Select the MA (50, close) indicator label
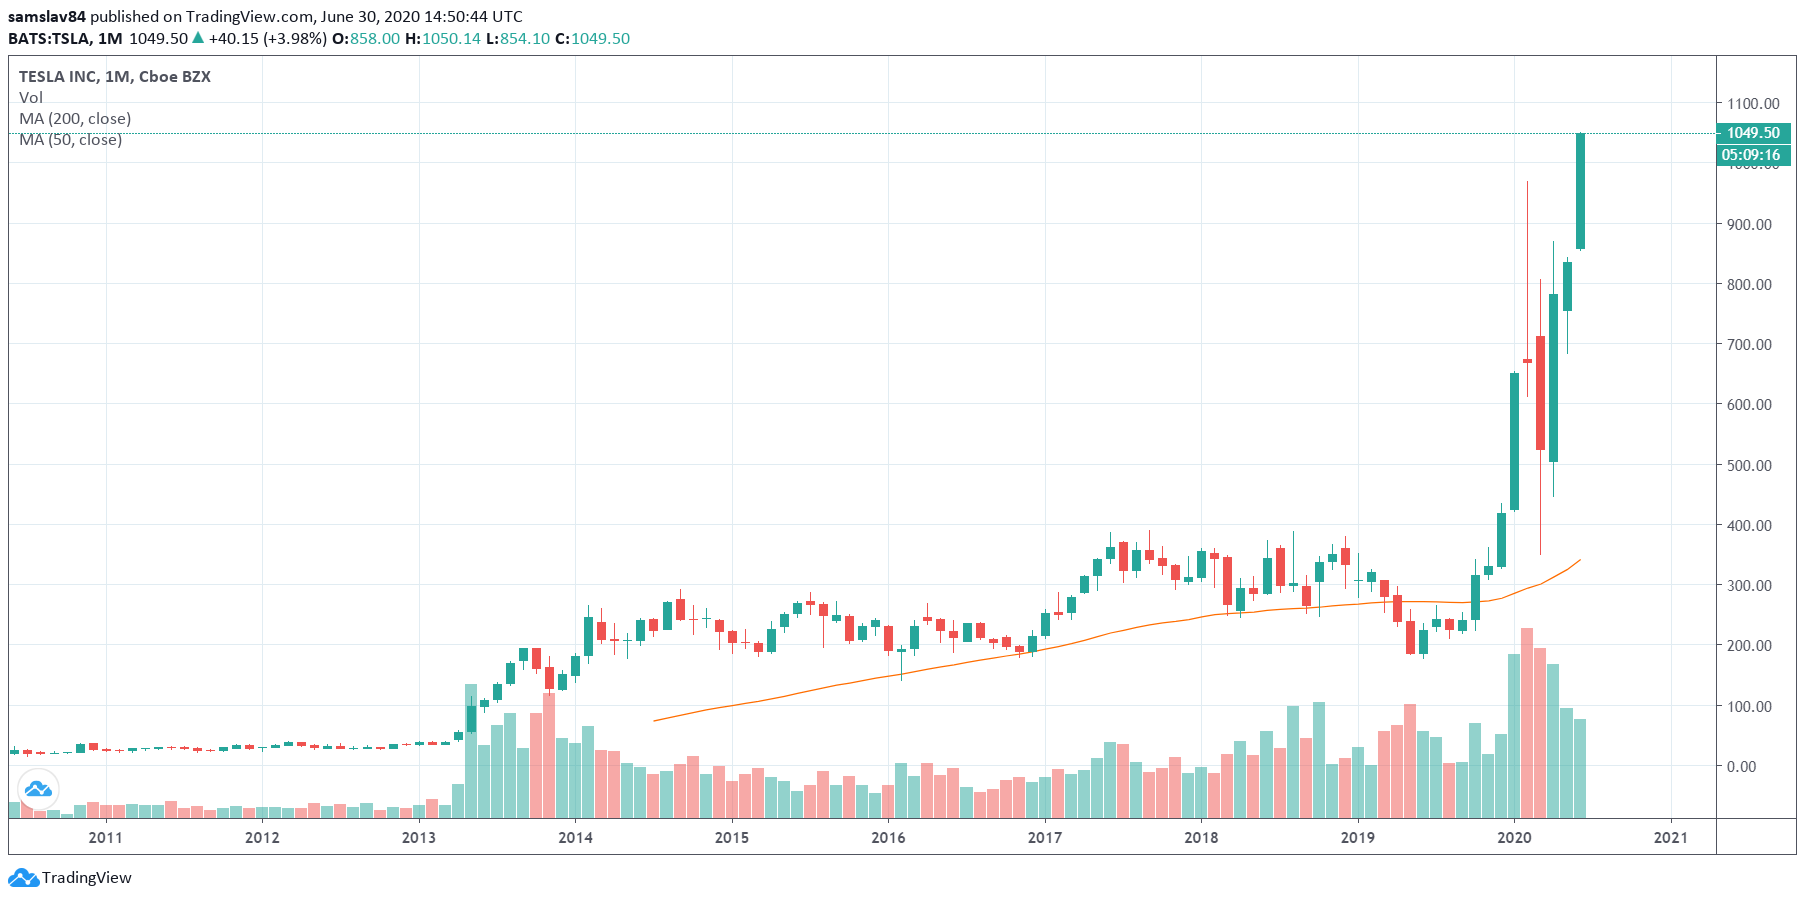 (x=71, y=140)
